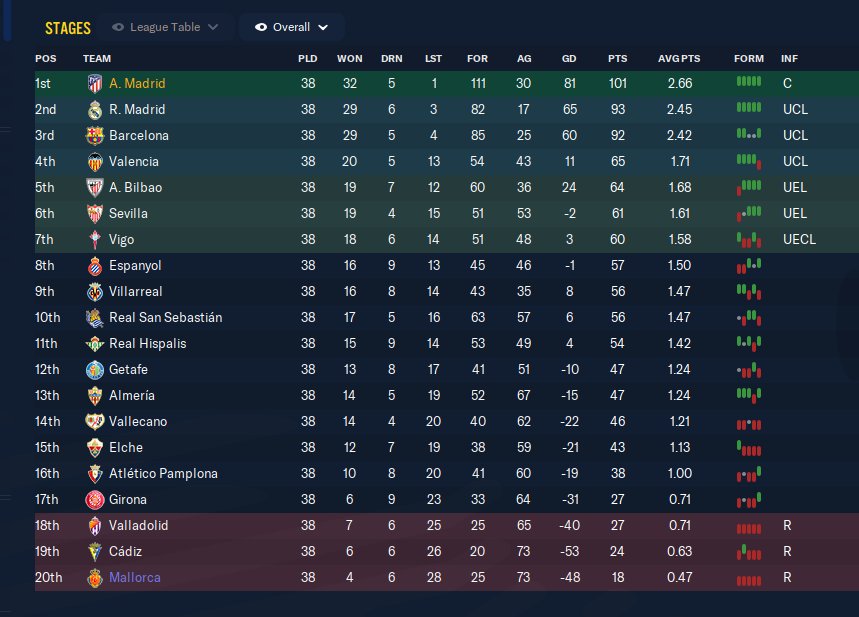Click the Sevilla club crest

(x=95, y=214)
